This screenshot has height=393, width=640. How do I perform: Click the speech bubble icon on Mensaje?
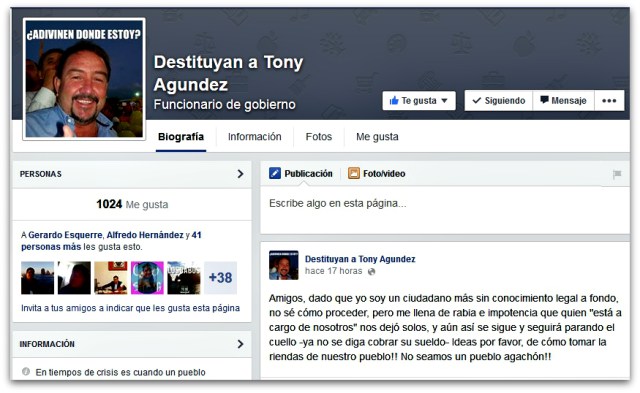coord(544,100)
